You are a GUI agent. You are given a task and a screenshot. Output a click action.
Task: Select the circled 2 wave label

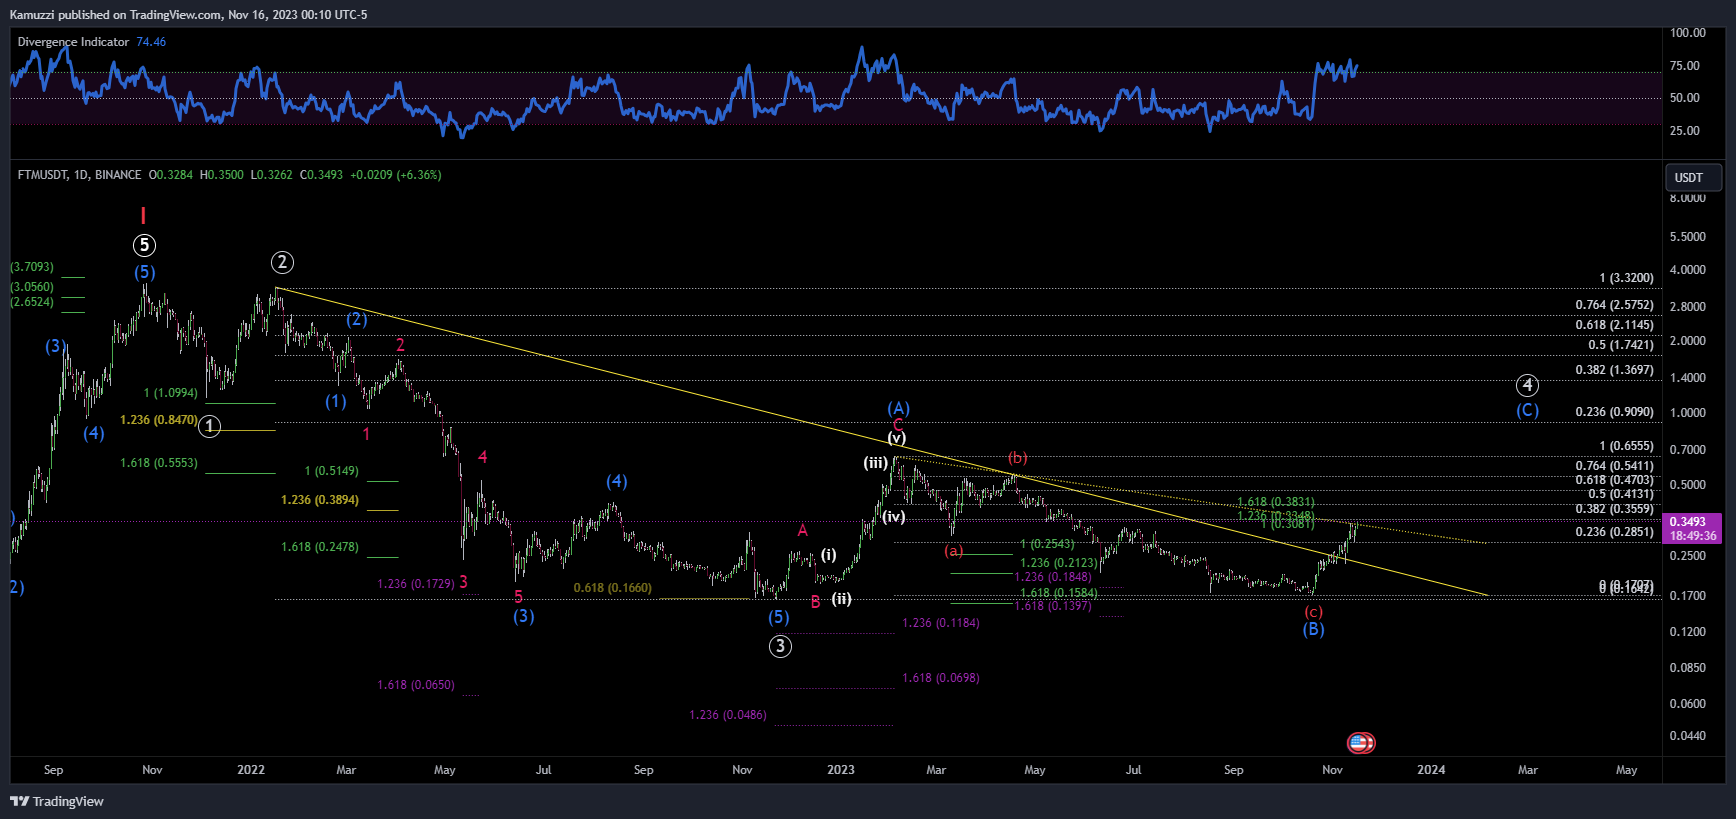(282, 262)
